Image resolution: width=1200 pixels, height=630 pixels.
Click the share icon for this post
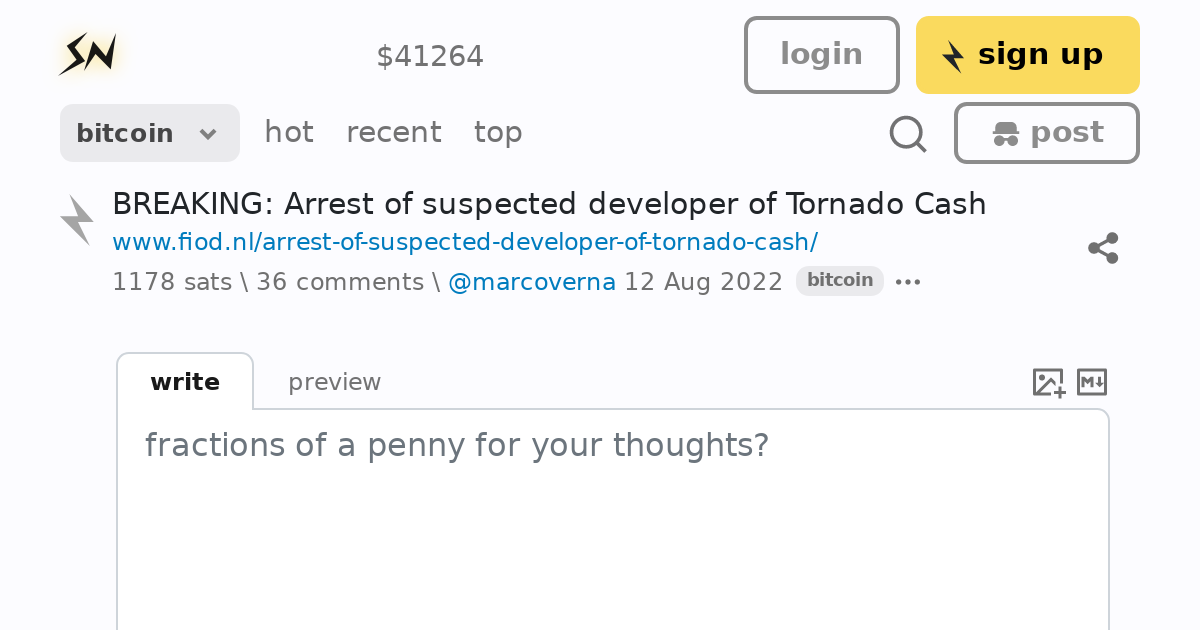(1103, 248)
